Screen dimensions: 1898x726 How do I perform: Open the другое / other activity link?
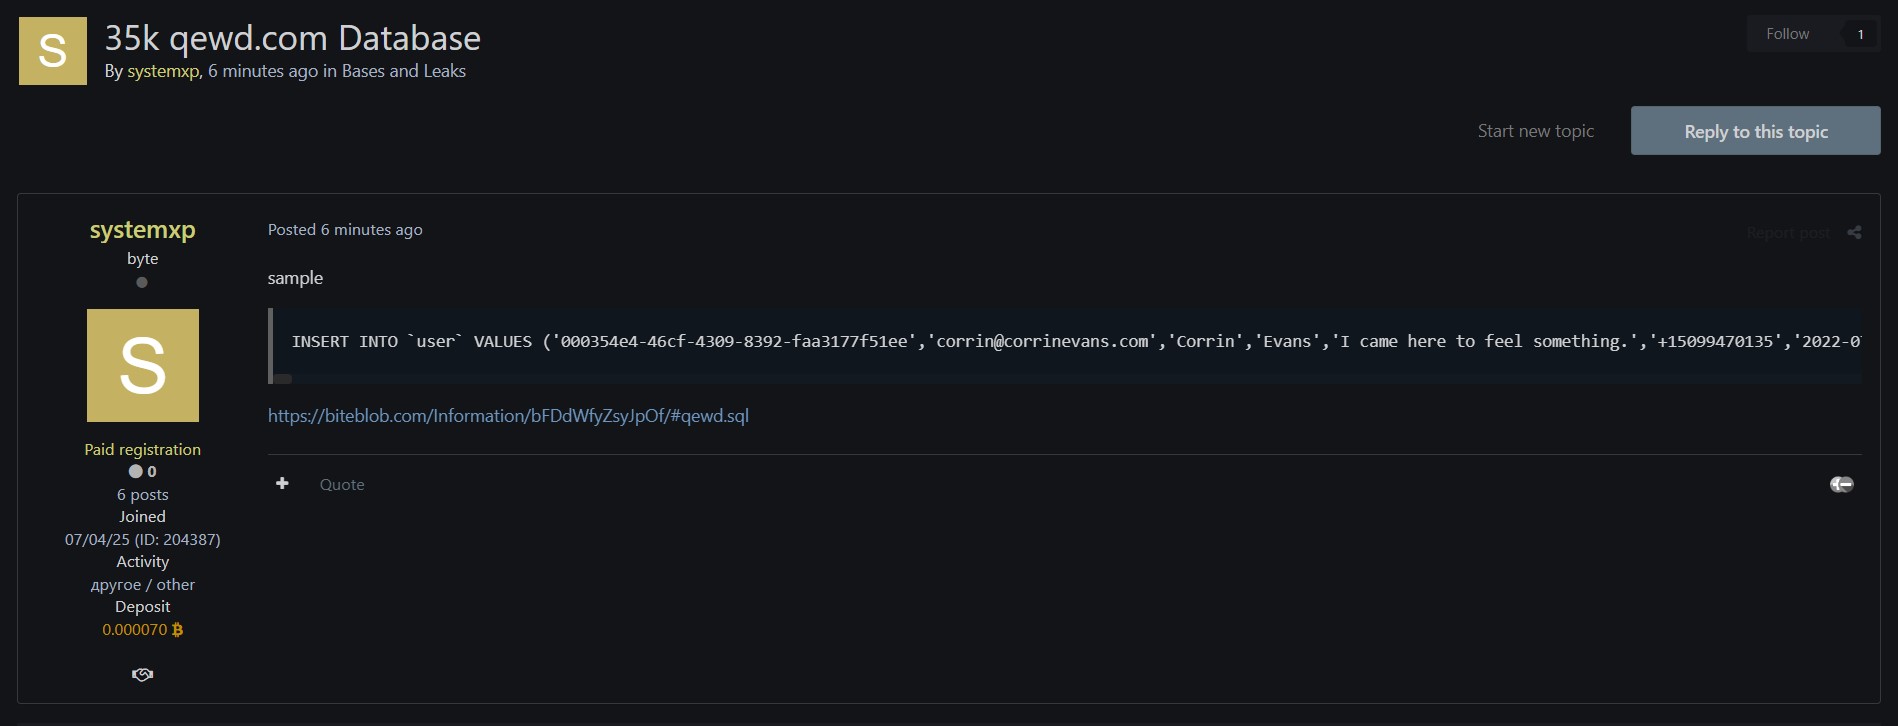click(142, 584)
